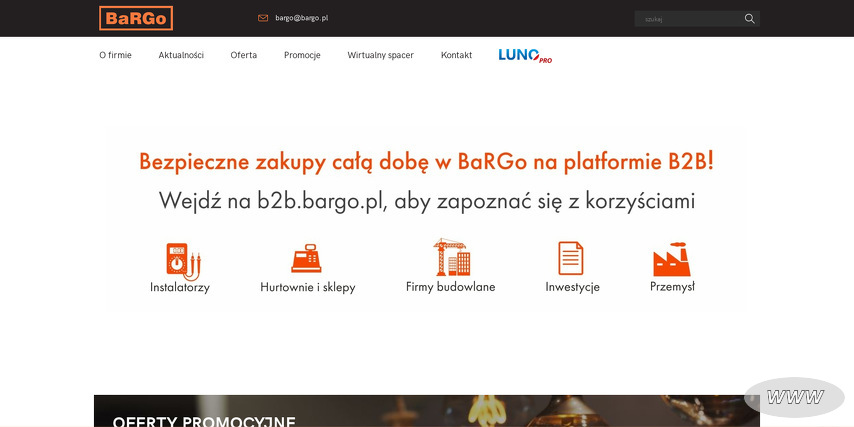Select the Firmy budowlane label

point(450,286)
